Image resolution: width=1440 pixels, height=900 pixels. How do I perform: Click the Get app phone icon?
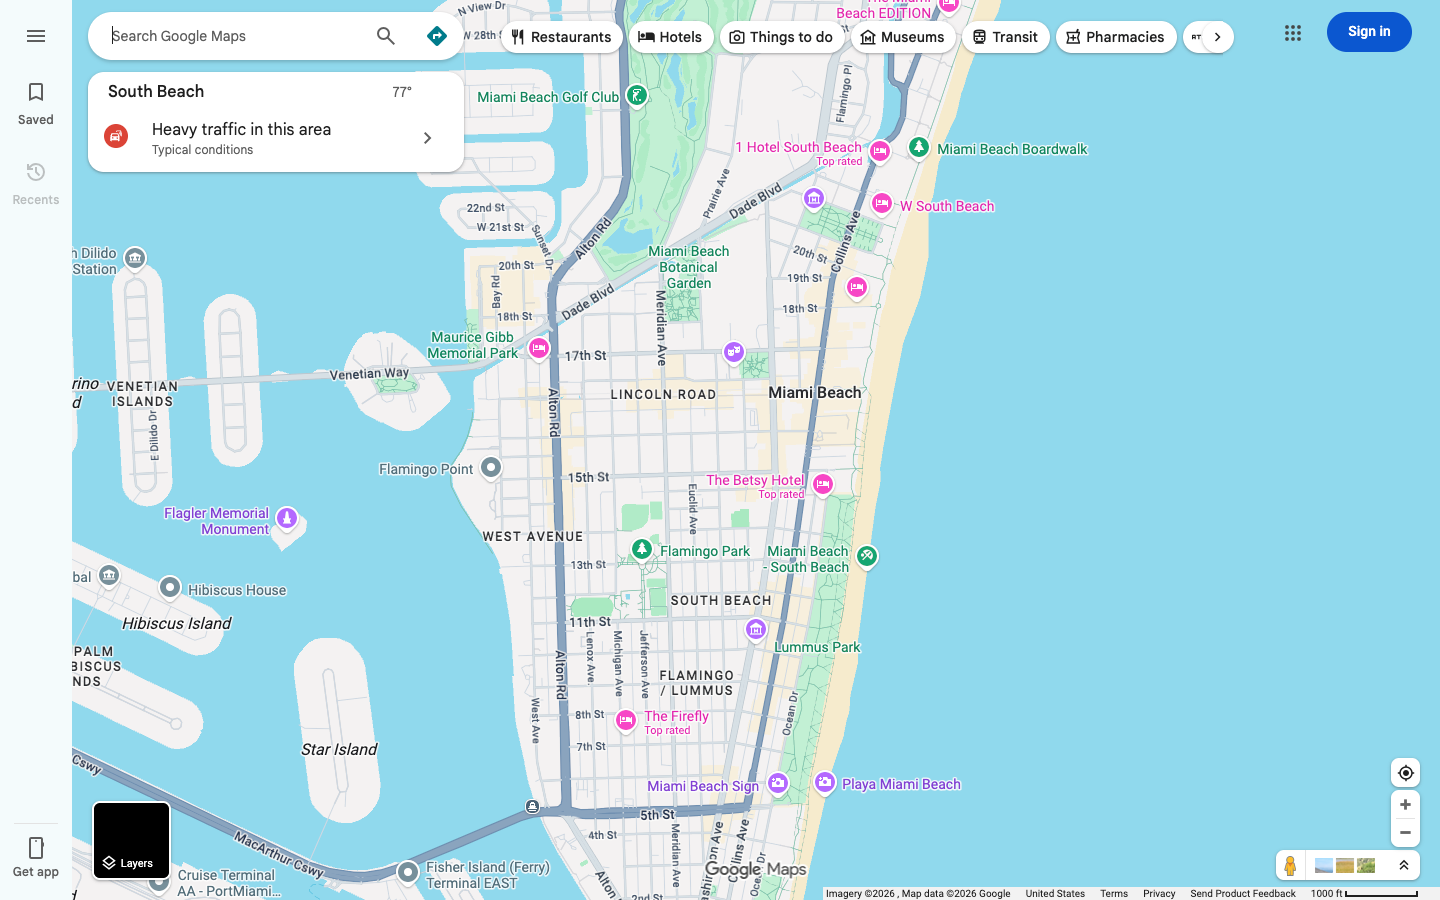tap(36, 848)
